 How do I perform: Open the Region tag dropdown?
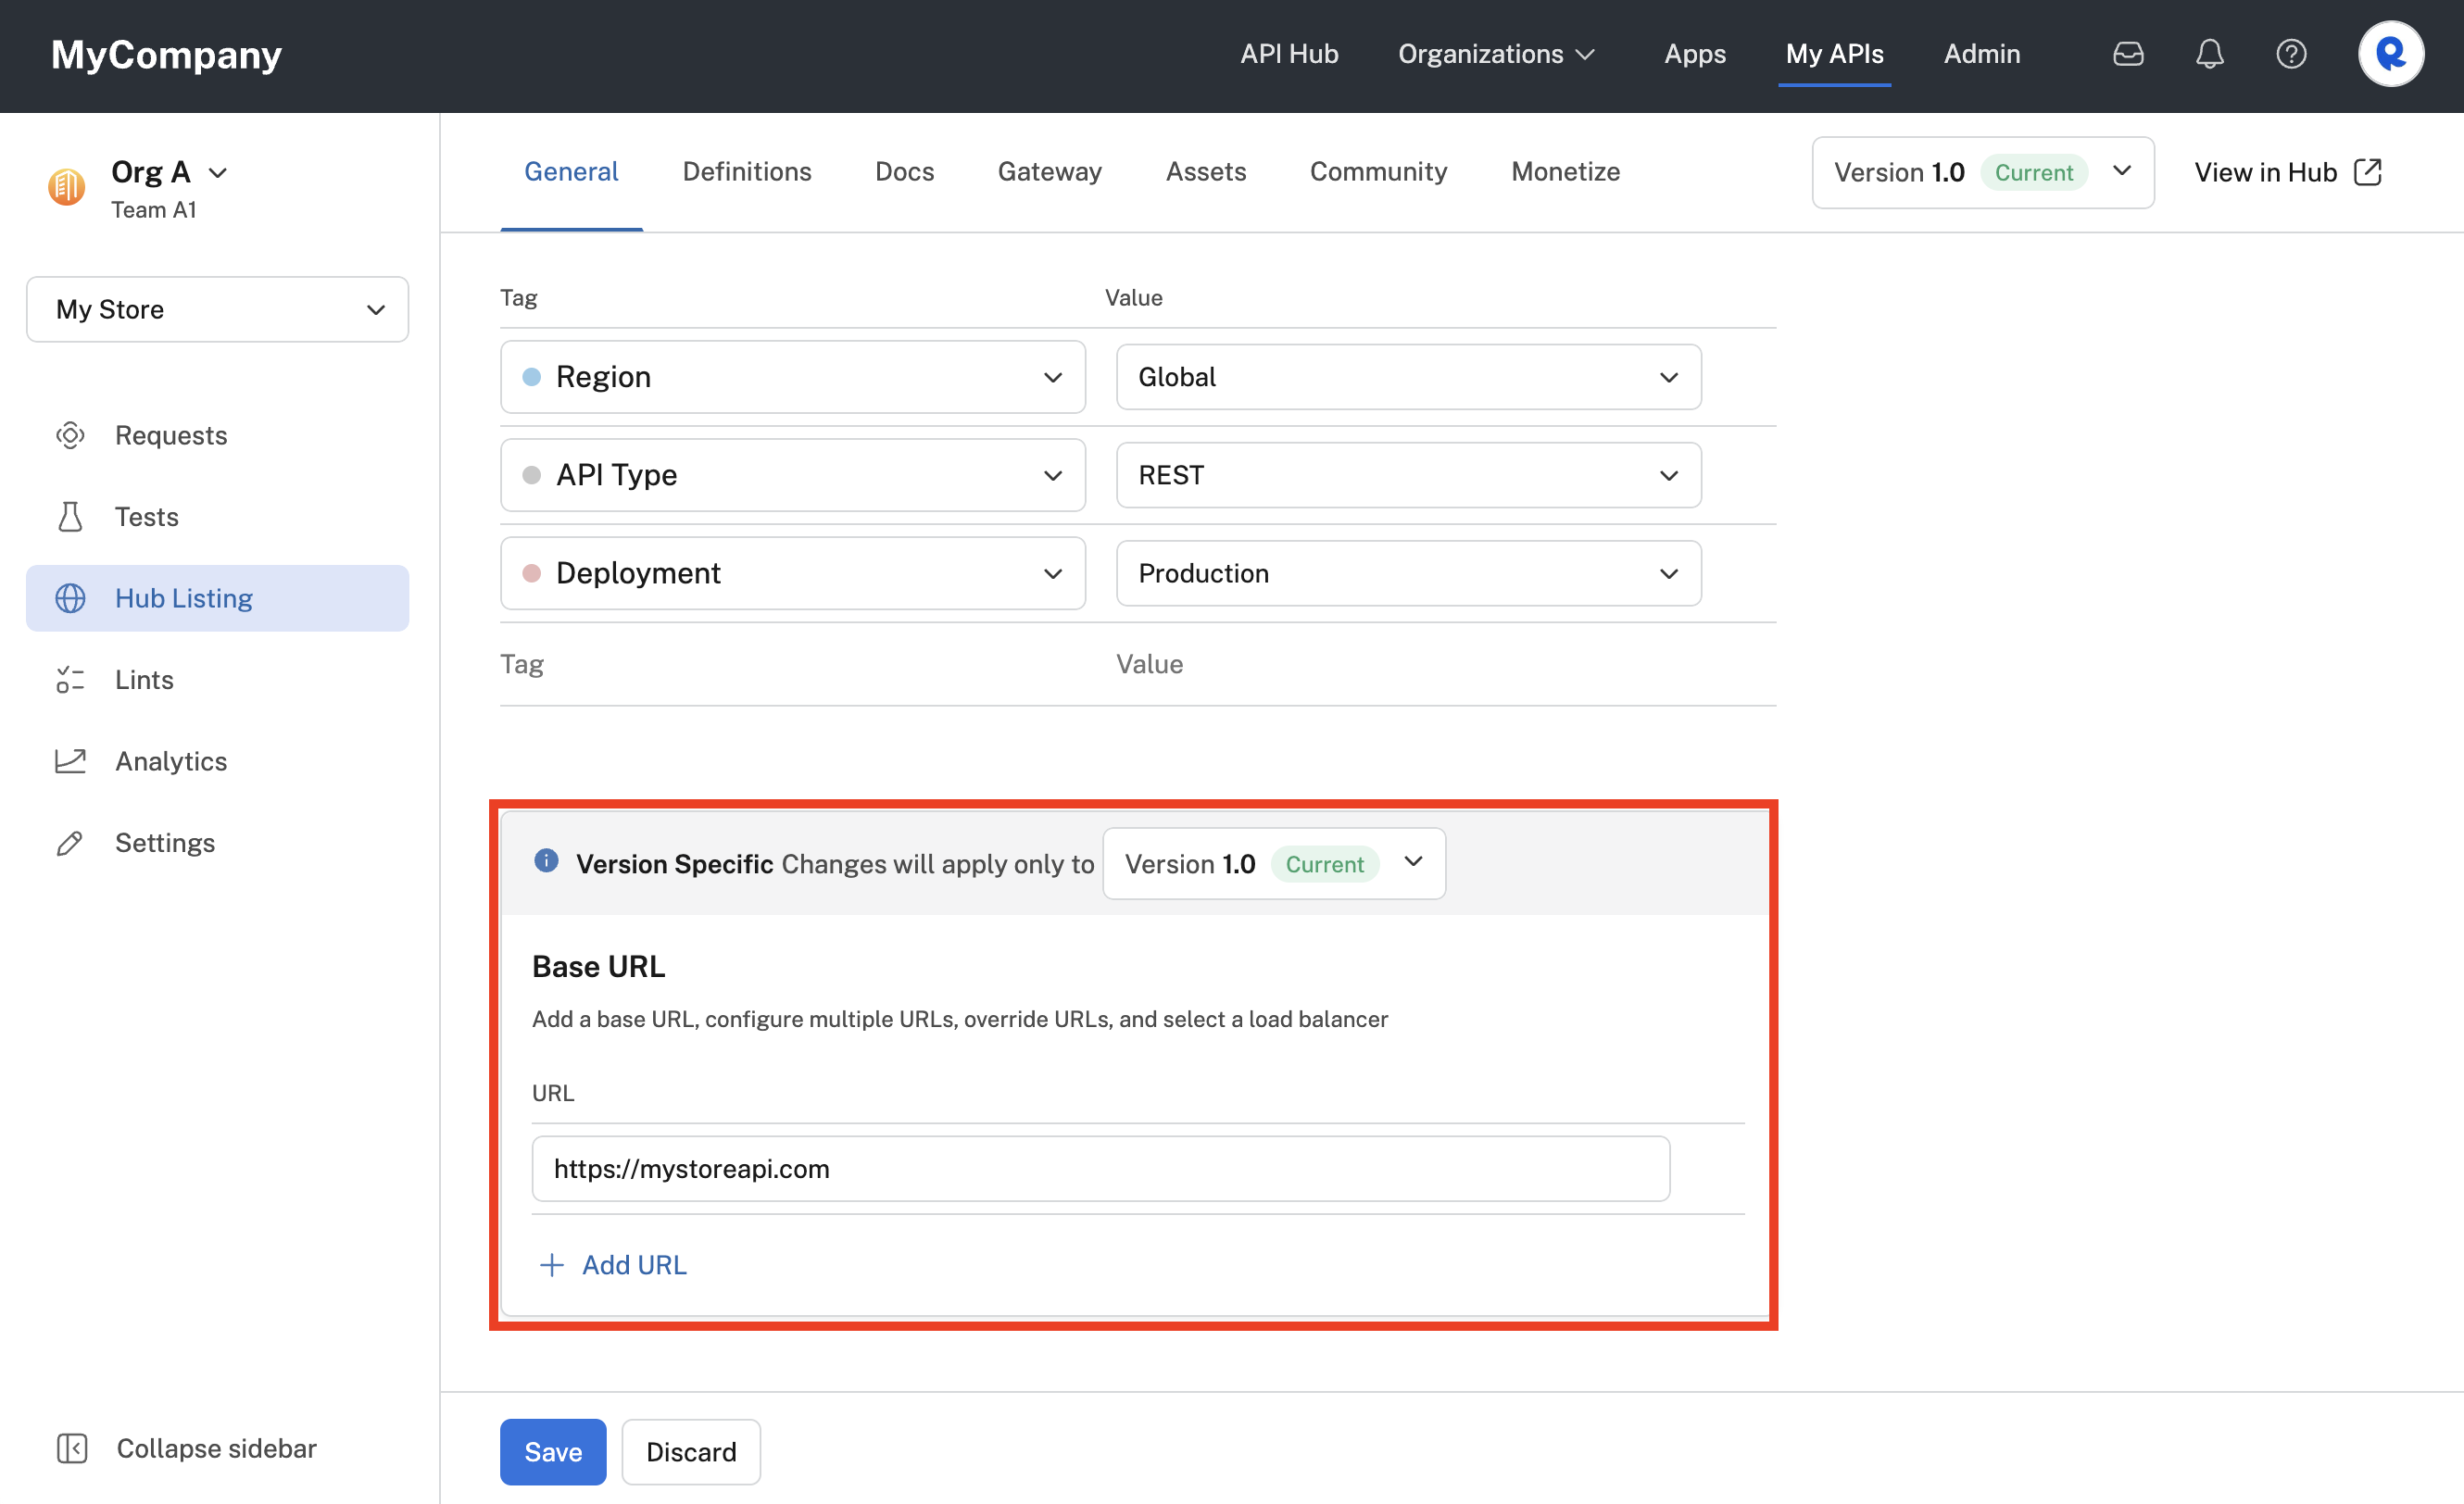coord(793,377)
